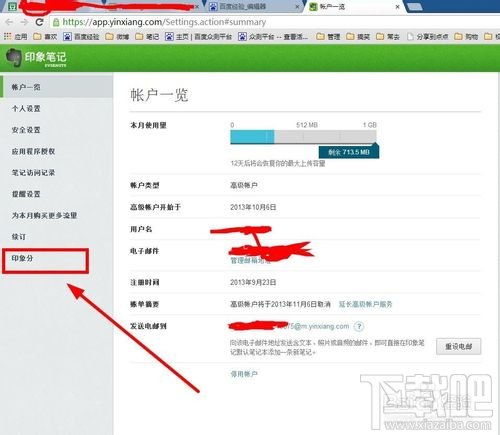The width and height of the screenshot is (500, 435).
Task: Click the 高级帐户 account type value
Action: tap(244, 185)
